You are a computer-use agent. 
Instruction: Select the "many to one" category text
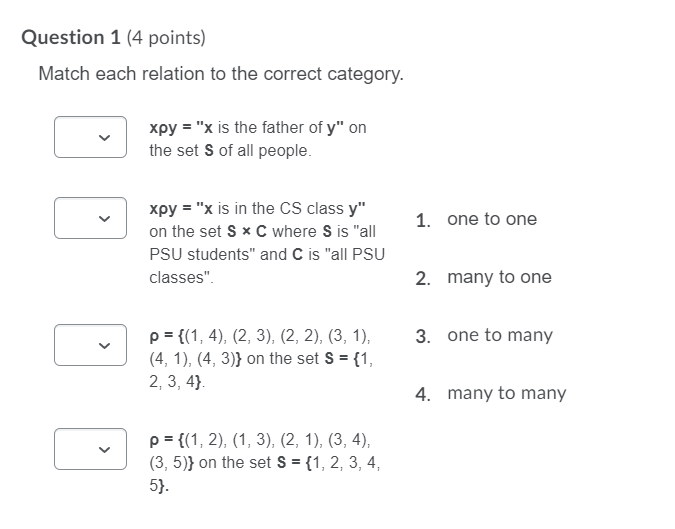[x=499, y=277]
